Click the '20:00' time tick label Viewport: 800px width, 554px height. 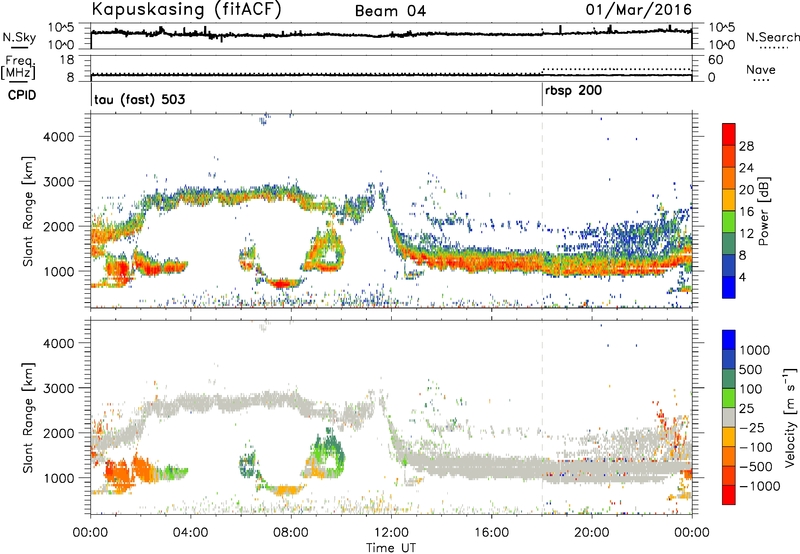tap(592, 533)
